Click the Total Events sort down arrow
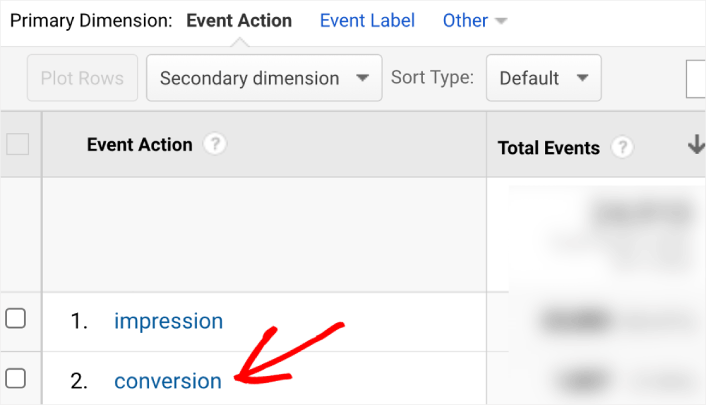 point(696,145)
